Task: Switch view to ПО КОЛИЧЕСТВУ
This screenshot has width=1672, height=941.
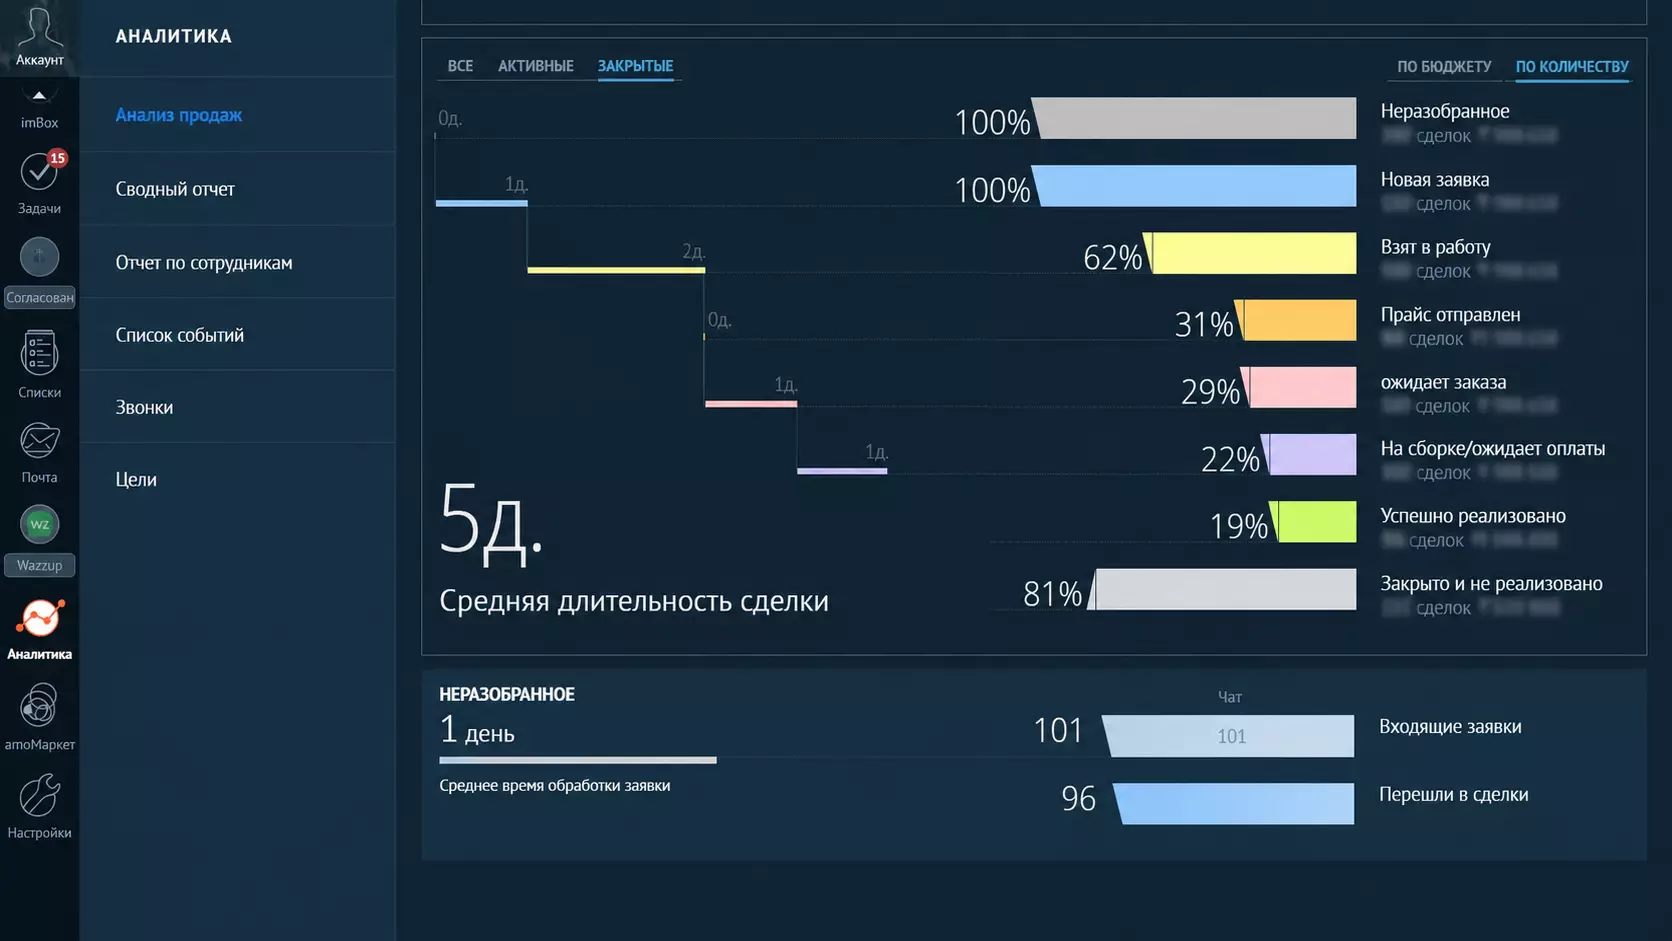Action: [x=1572, y=67]
